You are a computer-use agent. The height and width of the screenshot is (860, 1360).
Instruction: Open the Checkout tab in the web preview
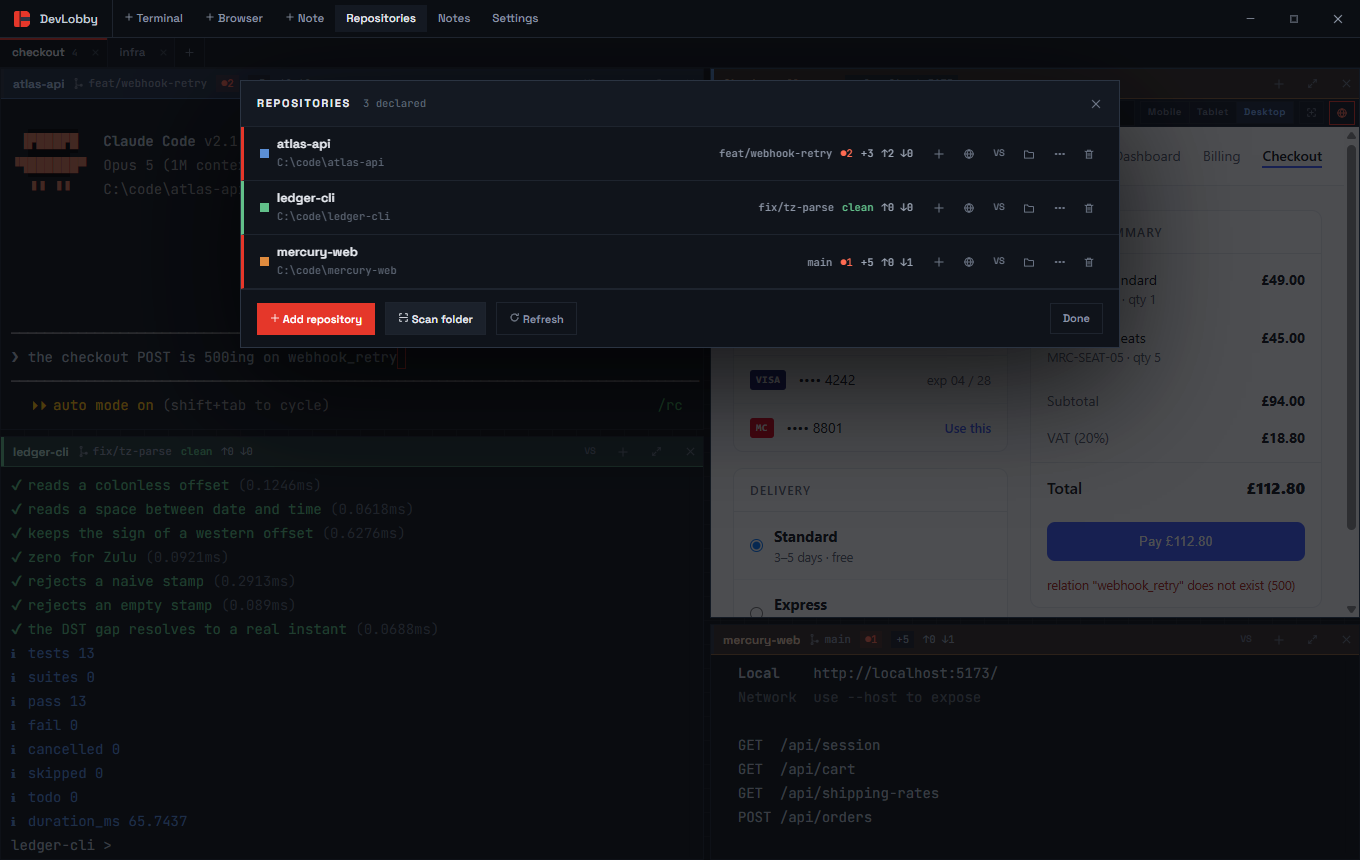(x=1292, y=156)
